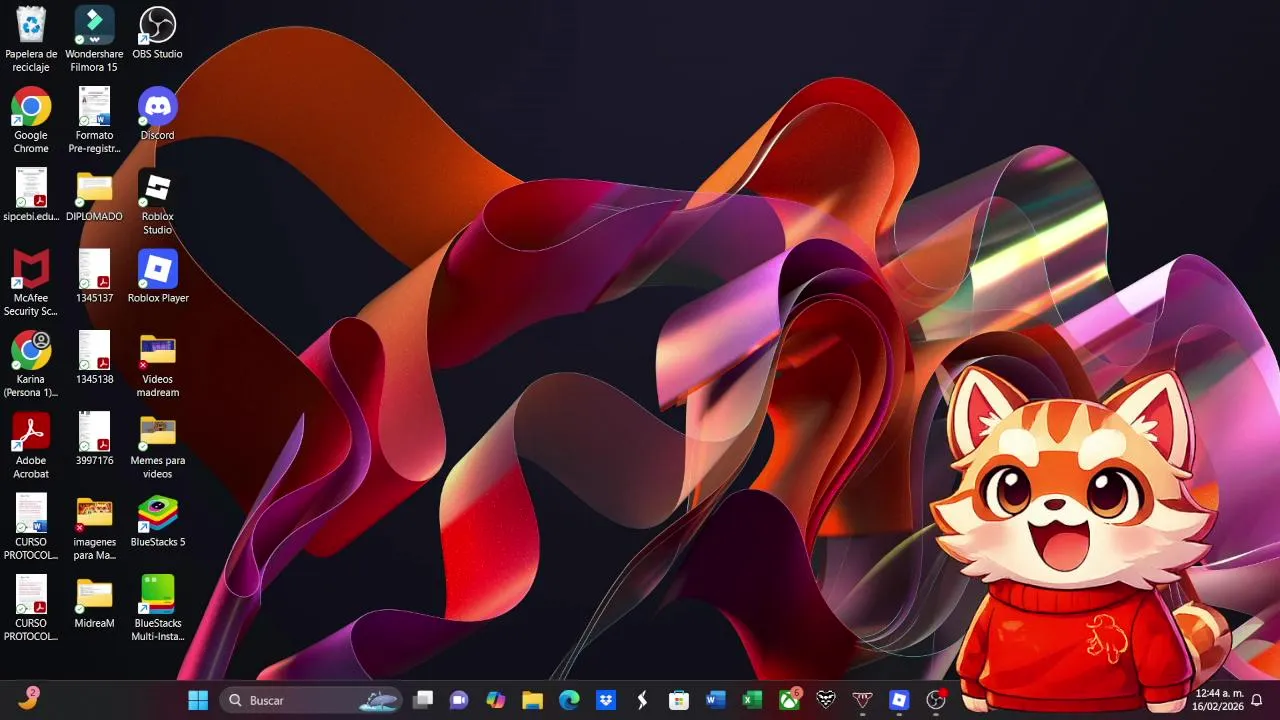
Task: Open the purple video chat app in taskbar
Action: coord(459,700)
